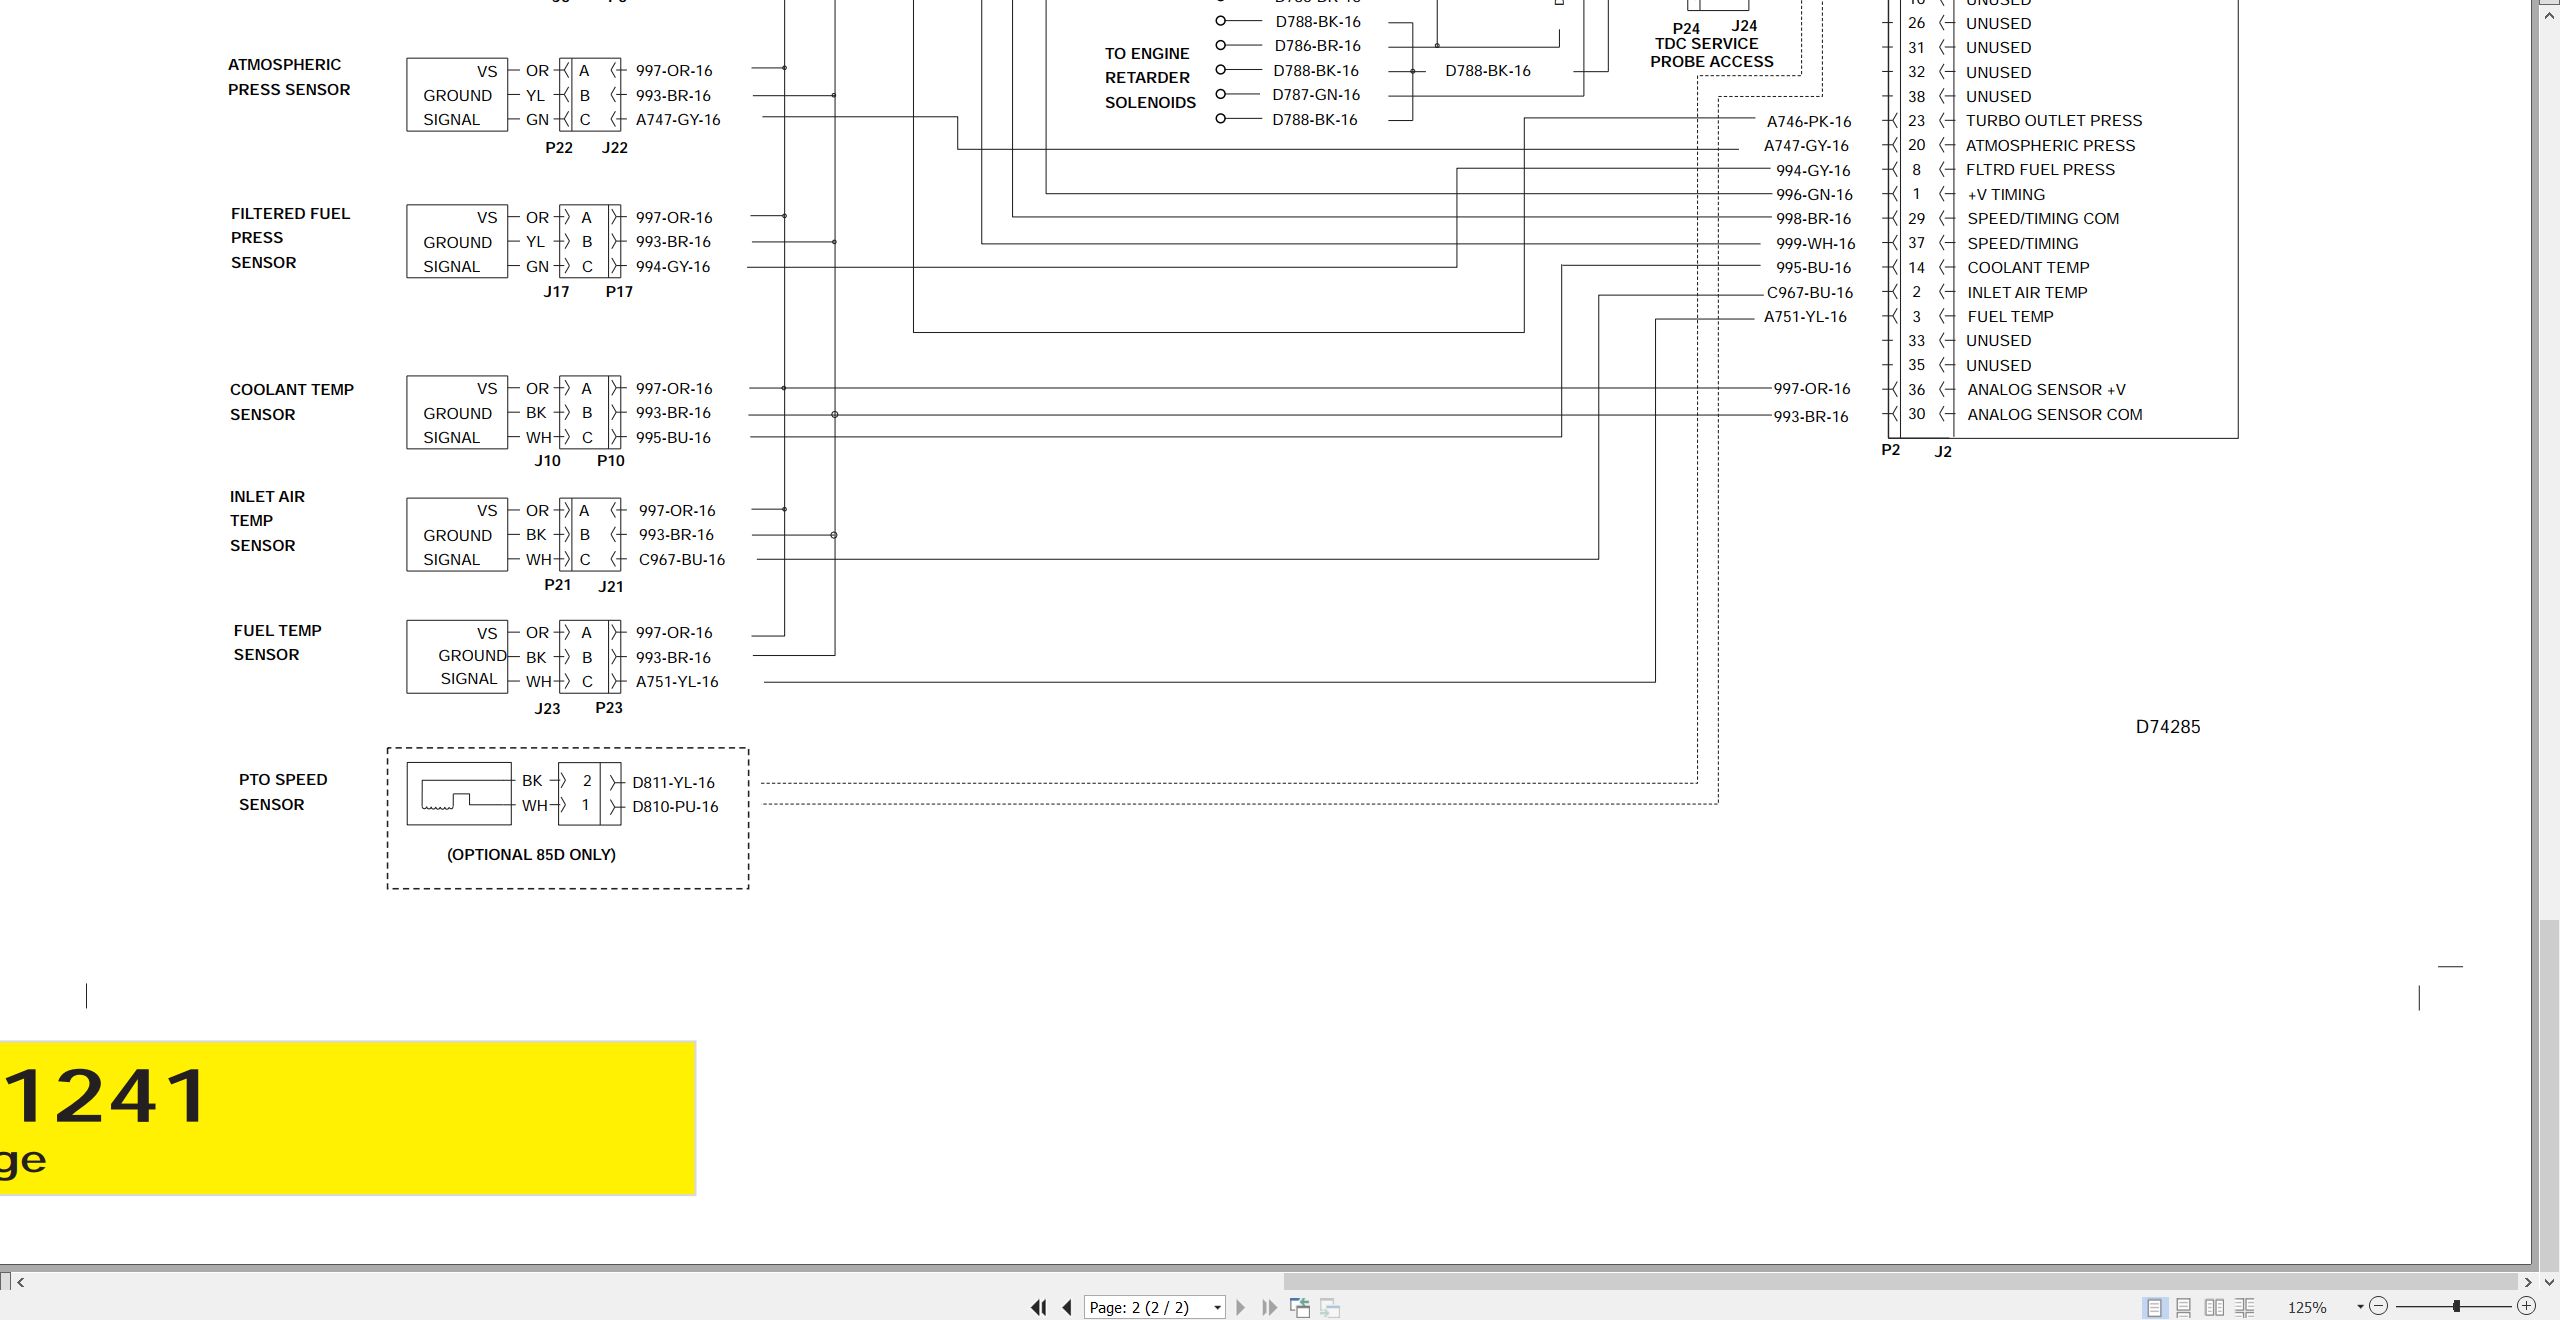Click wire label D810-PU-16
Viewport: 2560px width, 1320px height.
tap(675, 807)
